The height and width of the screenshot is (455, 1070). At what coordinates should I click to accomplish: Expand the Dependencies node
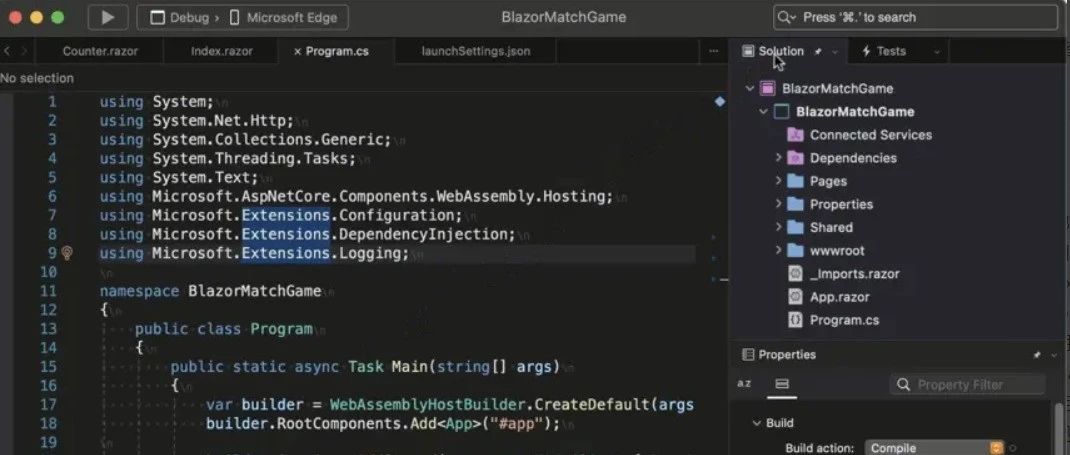pos(778,158)
